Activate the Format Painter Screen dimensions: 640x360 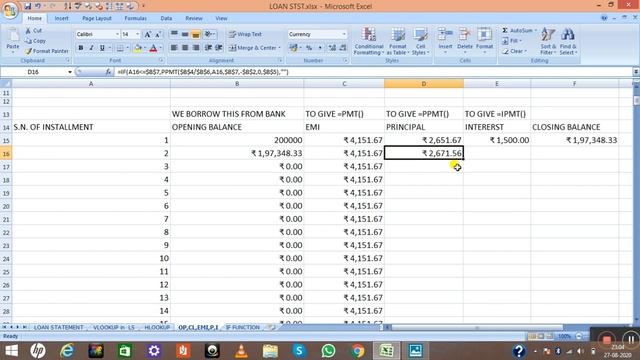[47, 51]
